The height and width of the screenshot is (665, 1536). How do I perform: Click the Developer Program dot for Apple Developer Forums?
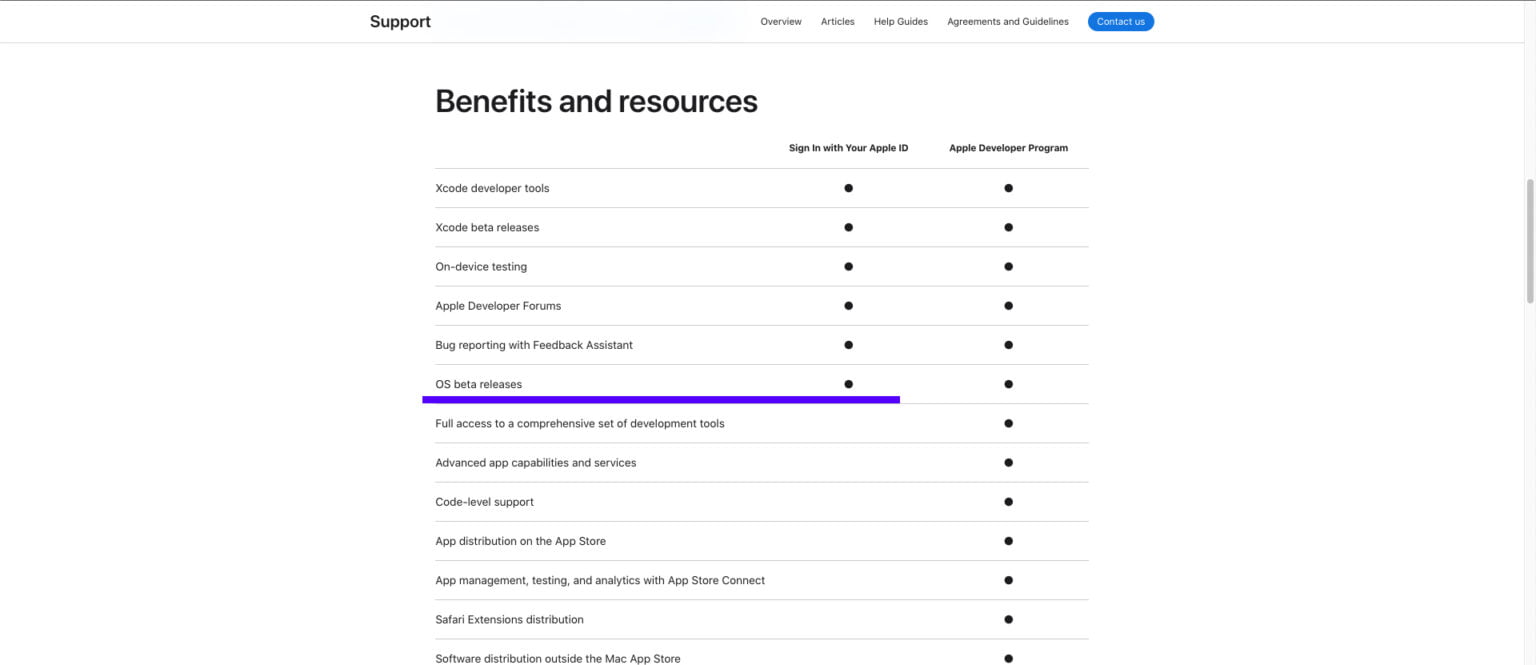[1008, 305]
